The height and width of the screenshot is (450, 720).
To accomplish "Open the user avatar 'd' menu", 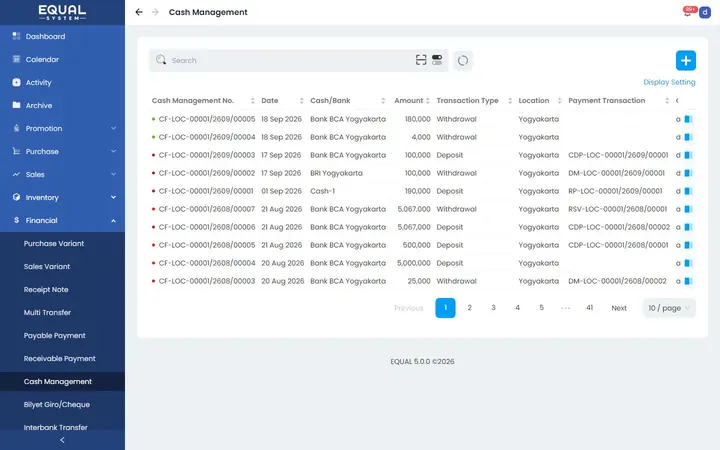I will click(705, 12).
